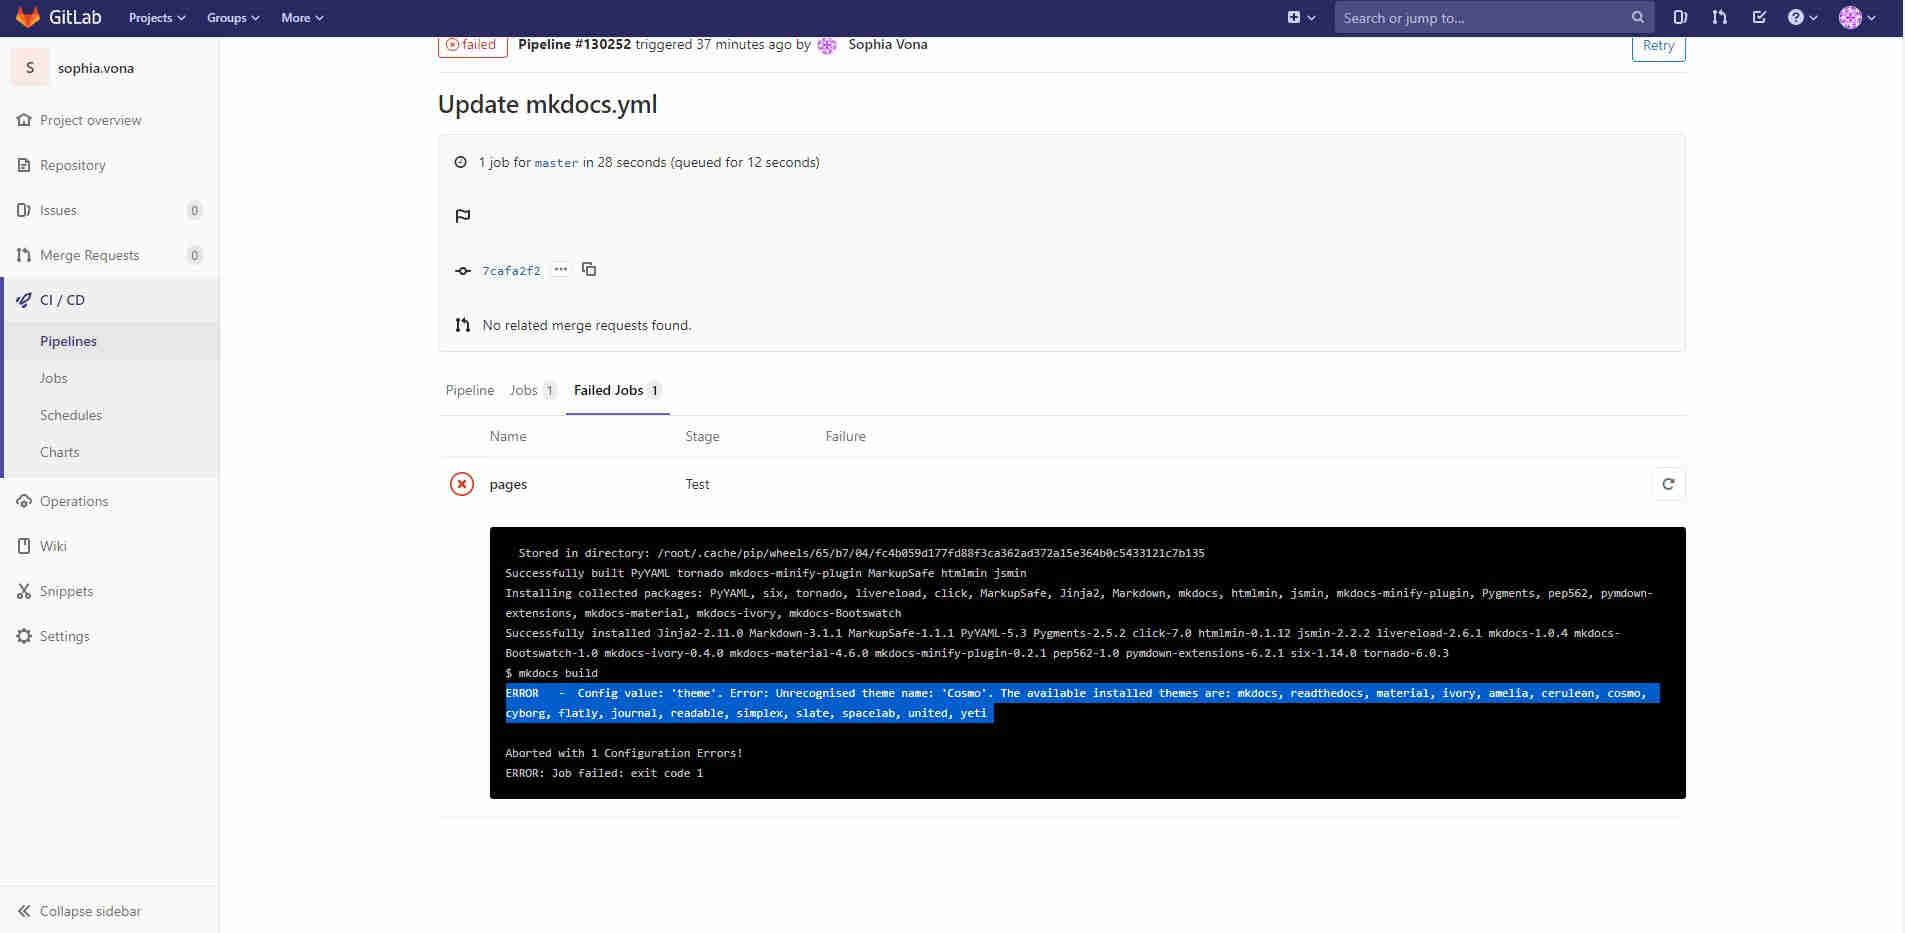Open Issues from the top navigation bar icon
This screenshot has height=933, width=1905.
click(1680, 17)
